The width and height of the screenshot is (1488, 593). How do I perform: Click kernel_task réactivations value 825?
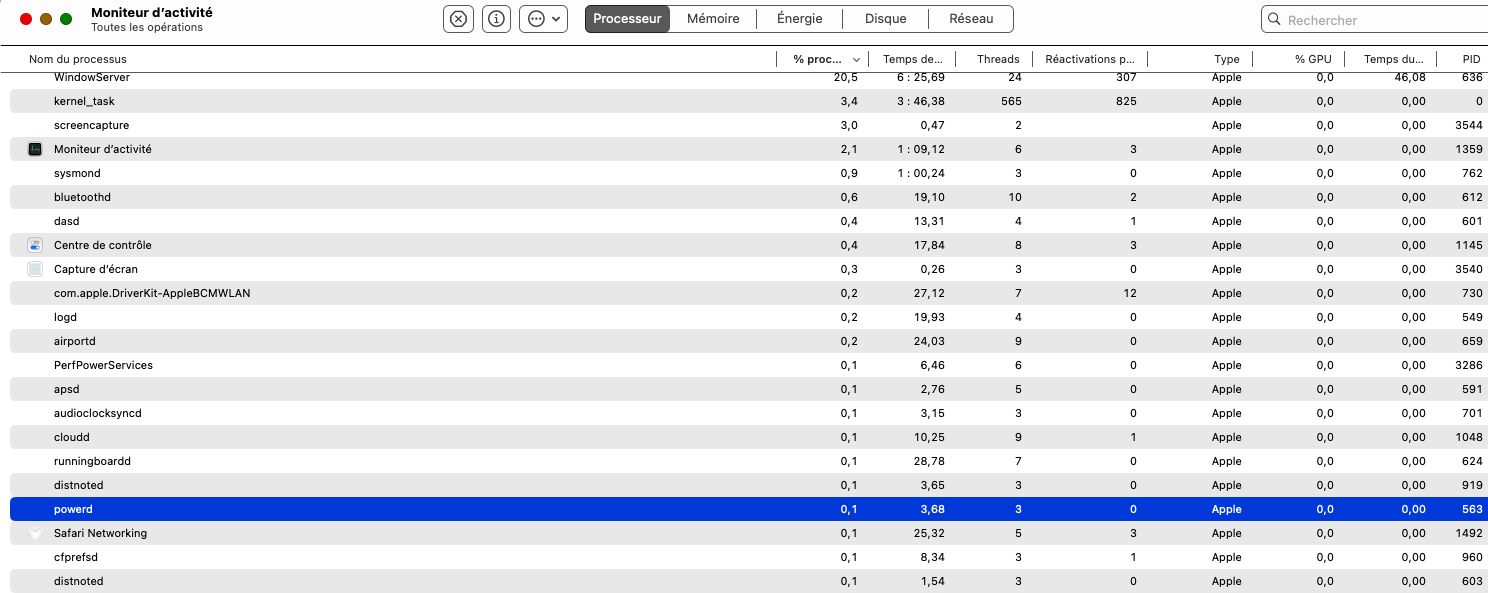(1126, 101)
